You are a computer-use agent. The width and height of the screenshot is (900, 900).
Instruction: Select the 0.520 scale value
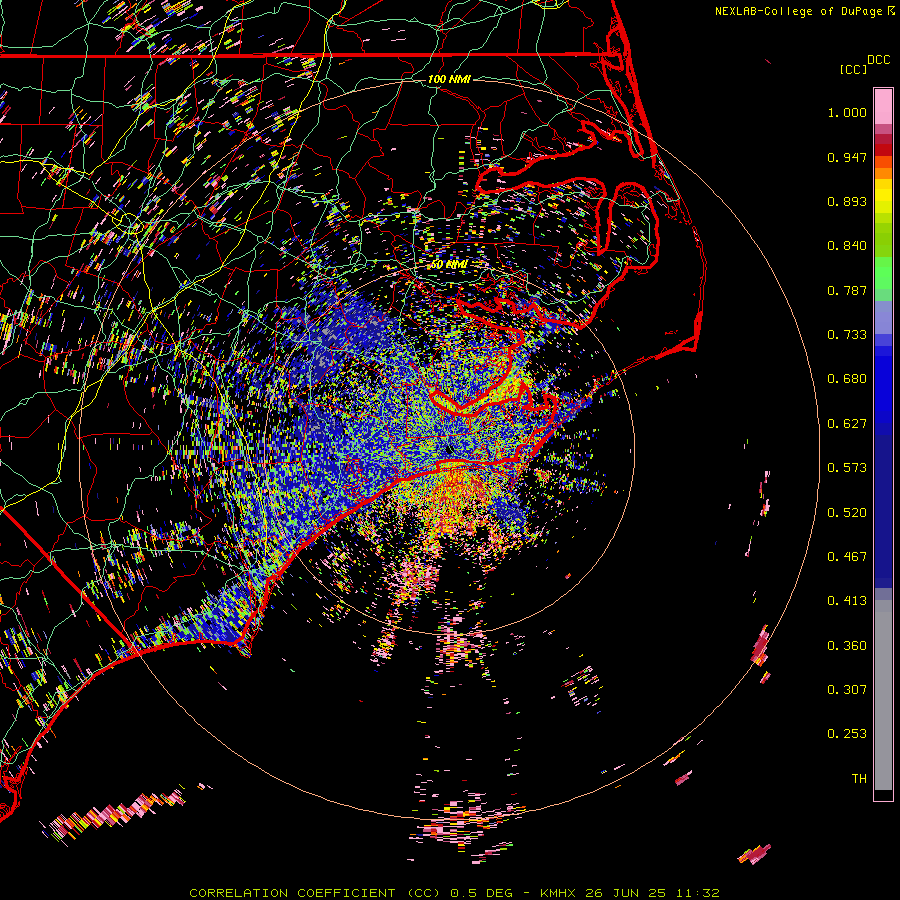[x=847, y=513]
